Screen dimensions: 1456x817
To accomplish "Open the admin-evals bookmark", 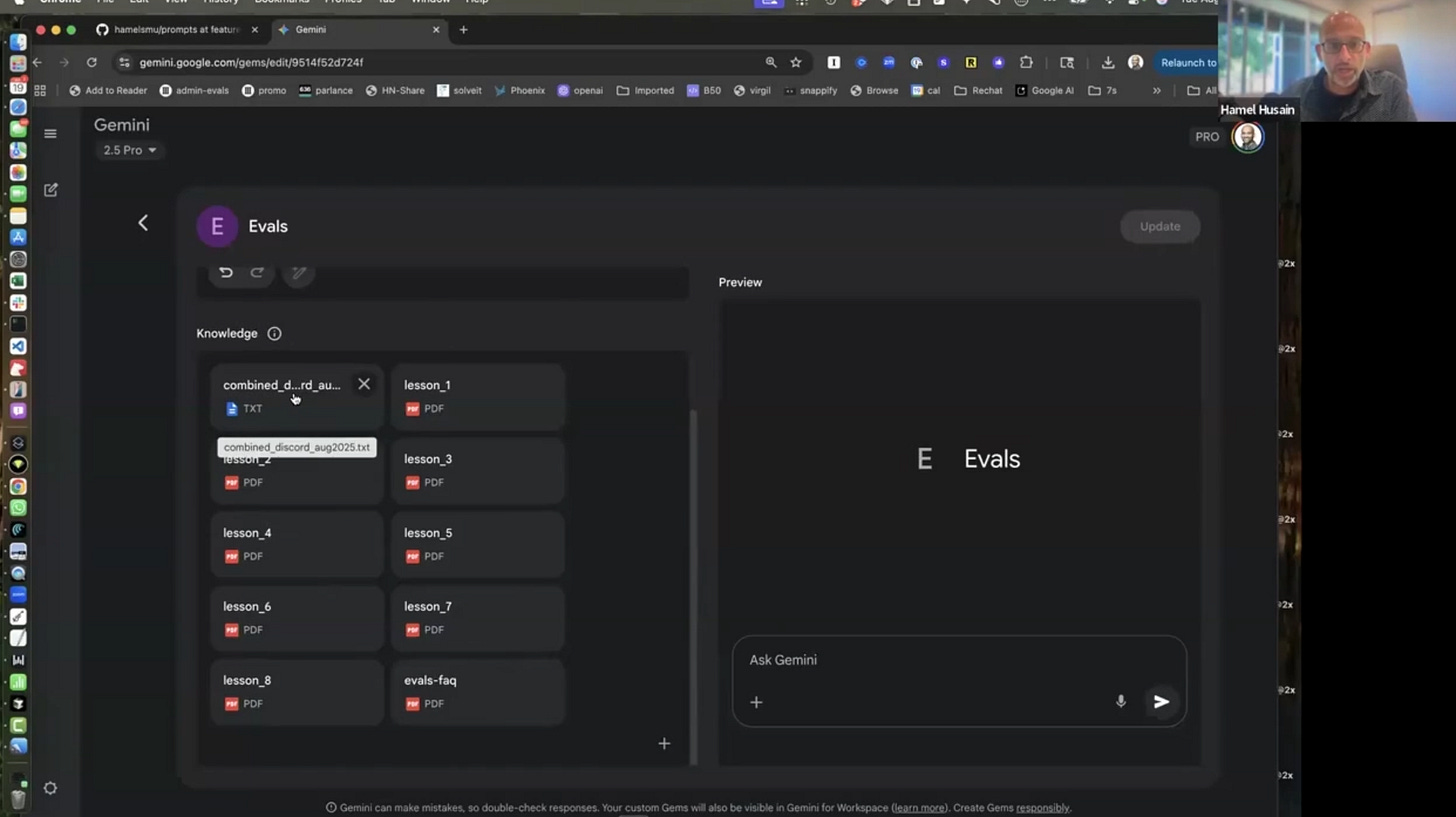I will coord(194,90).
